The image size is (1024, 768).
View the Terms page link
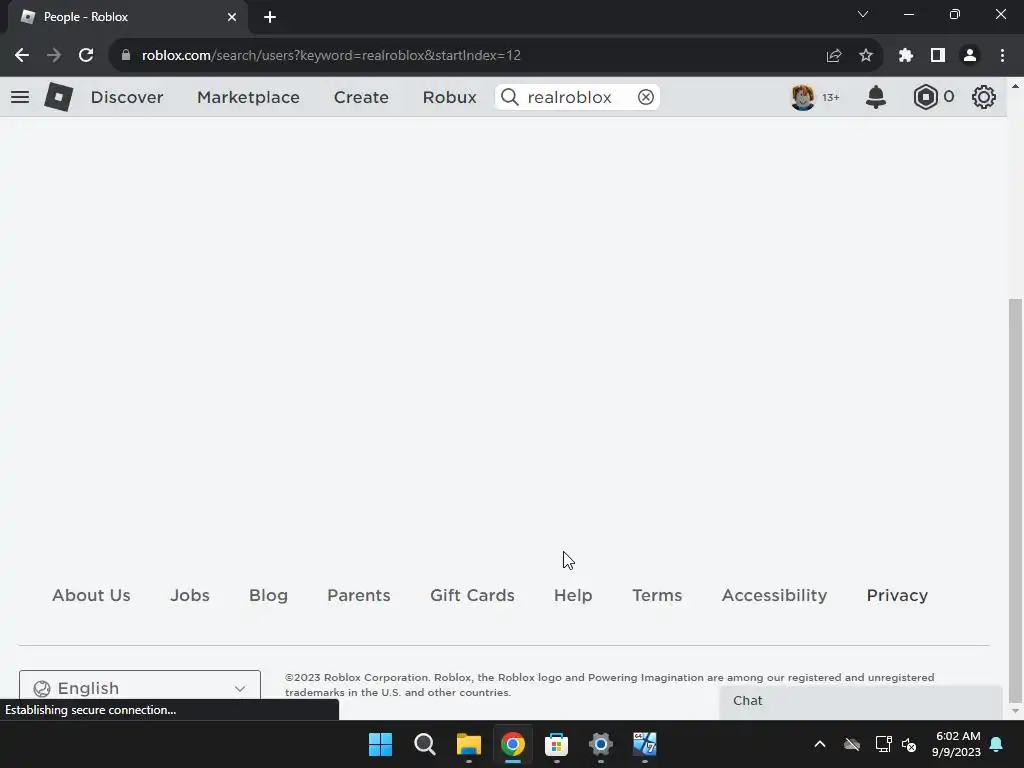(657, 596)
